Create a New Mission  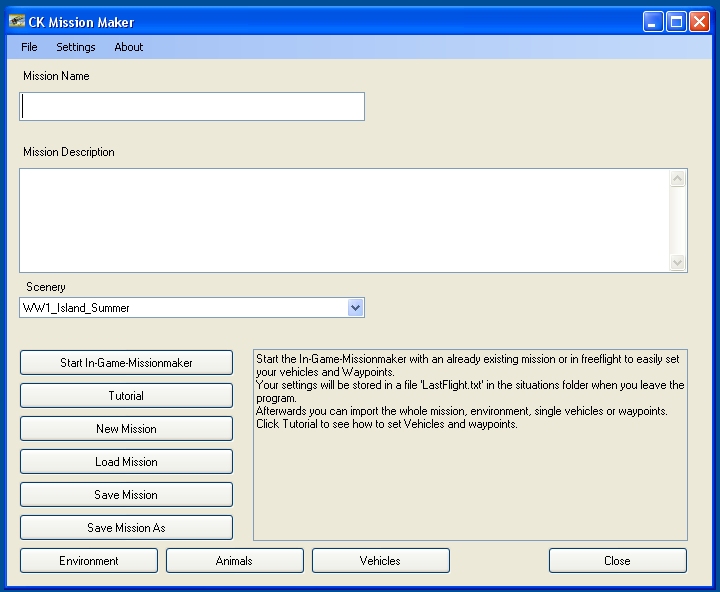tap(126, 429)
